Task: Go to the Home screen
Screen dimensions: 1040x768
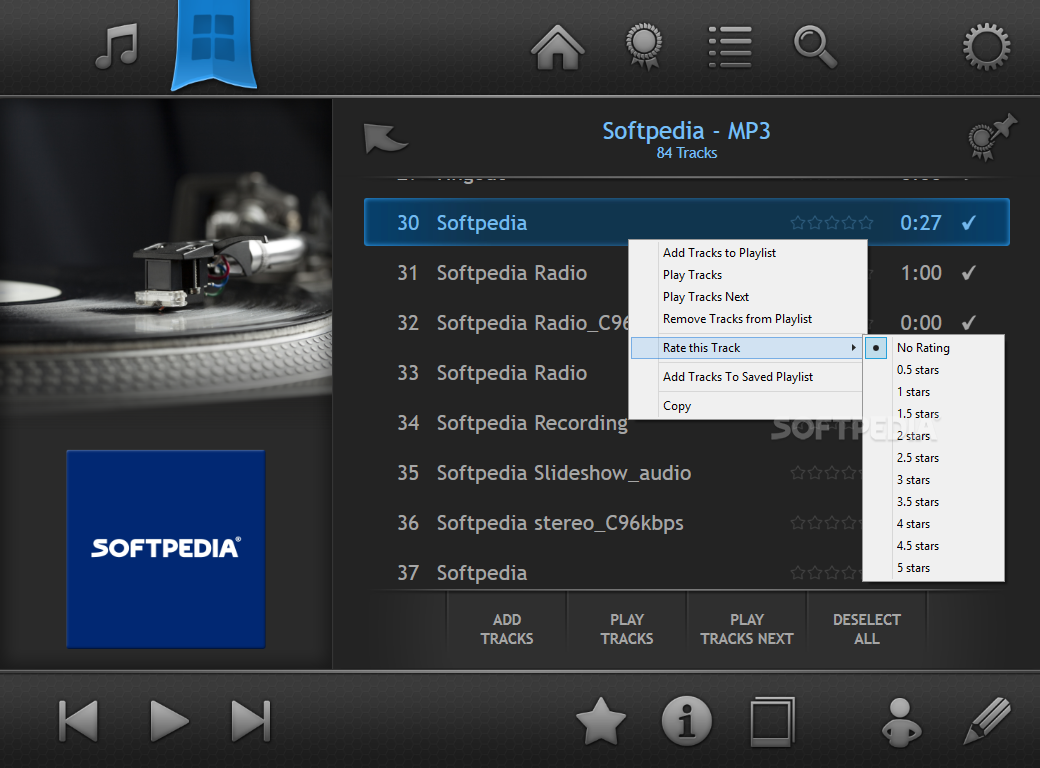Action: coord(557,47)
